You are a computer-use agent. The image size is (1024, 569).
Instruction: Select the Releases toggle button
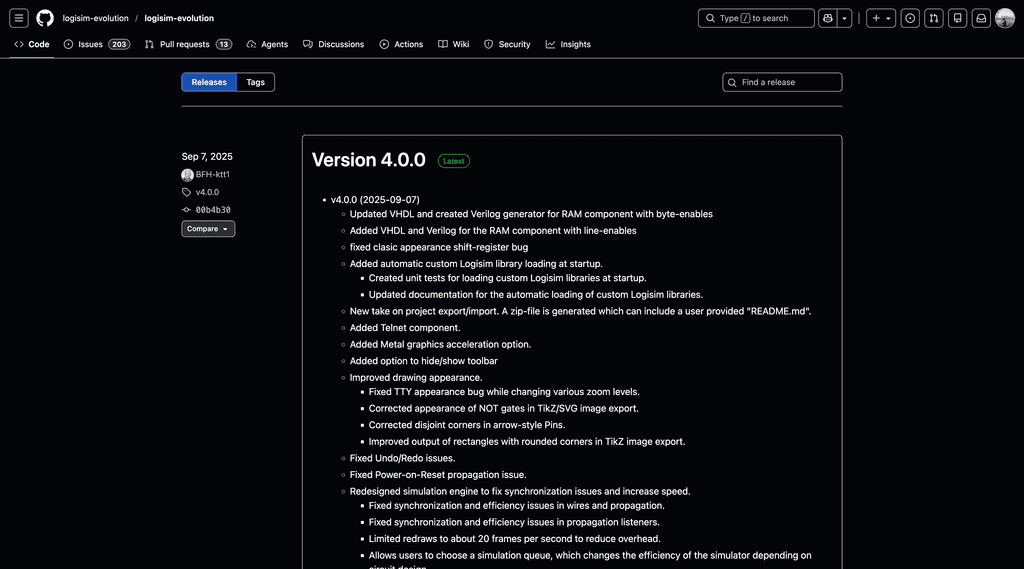click(x=209, y=82)
